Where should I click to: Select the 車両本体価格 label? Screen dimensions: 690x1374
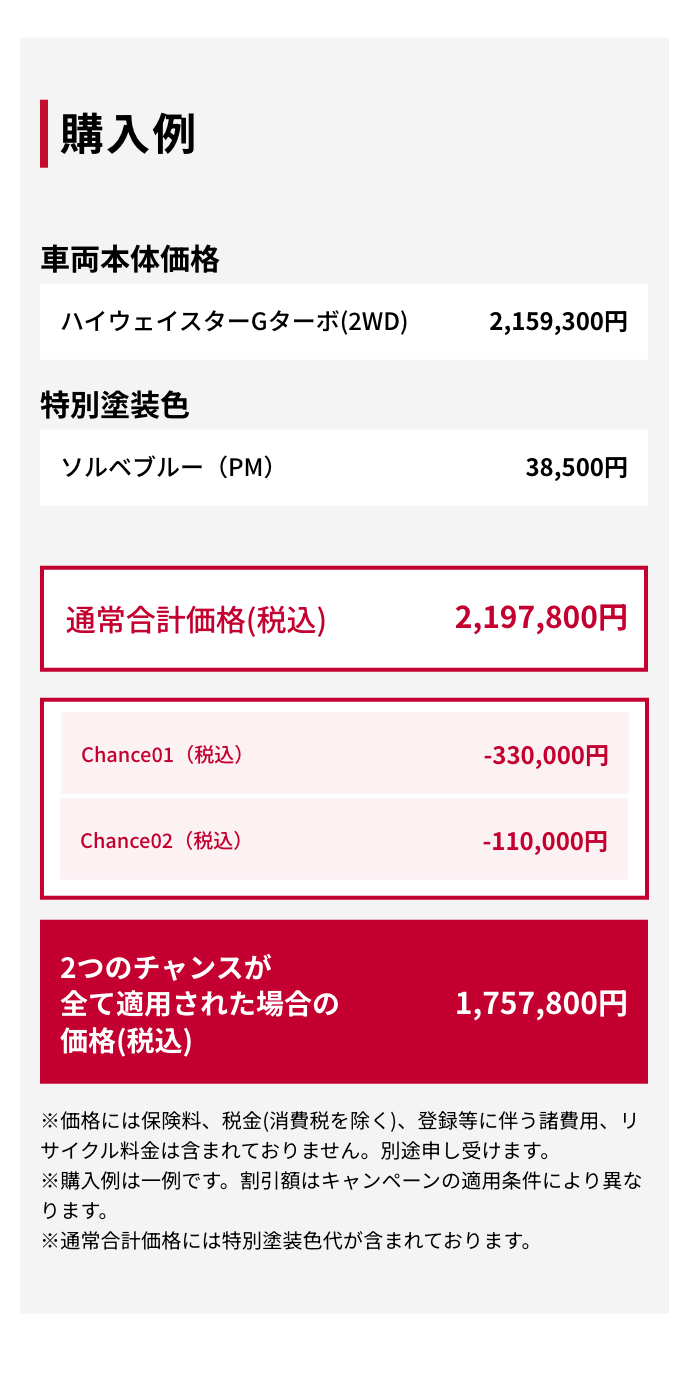tap(130, 260)
